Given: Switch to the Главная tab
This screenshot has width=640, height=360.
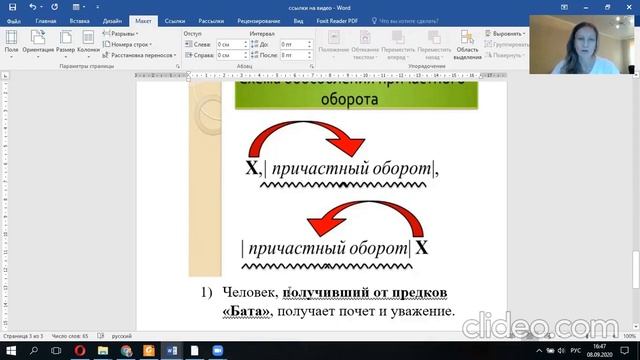Looking at the screenshot, I should click(45, 21).
